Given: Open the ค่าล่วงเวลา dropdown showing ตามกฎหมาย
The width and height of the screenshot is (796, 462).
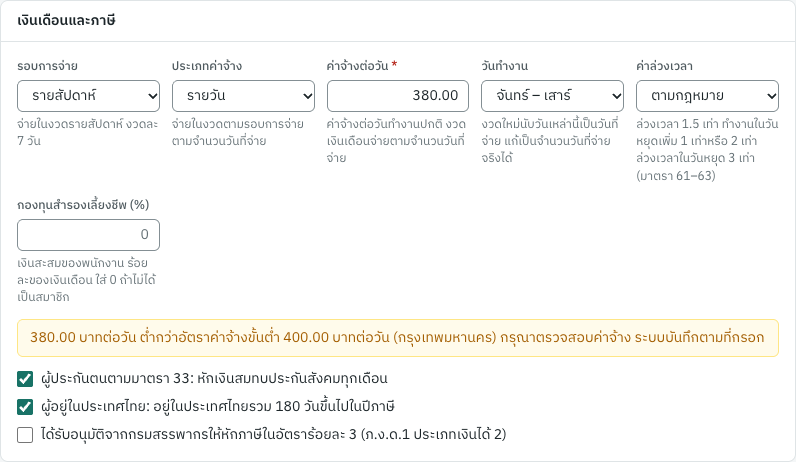Looking at the screenshot, I should (x=707, y=96).
